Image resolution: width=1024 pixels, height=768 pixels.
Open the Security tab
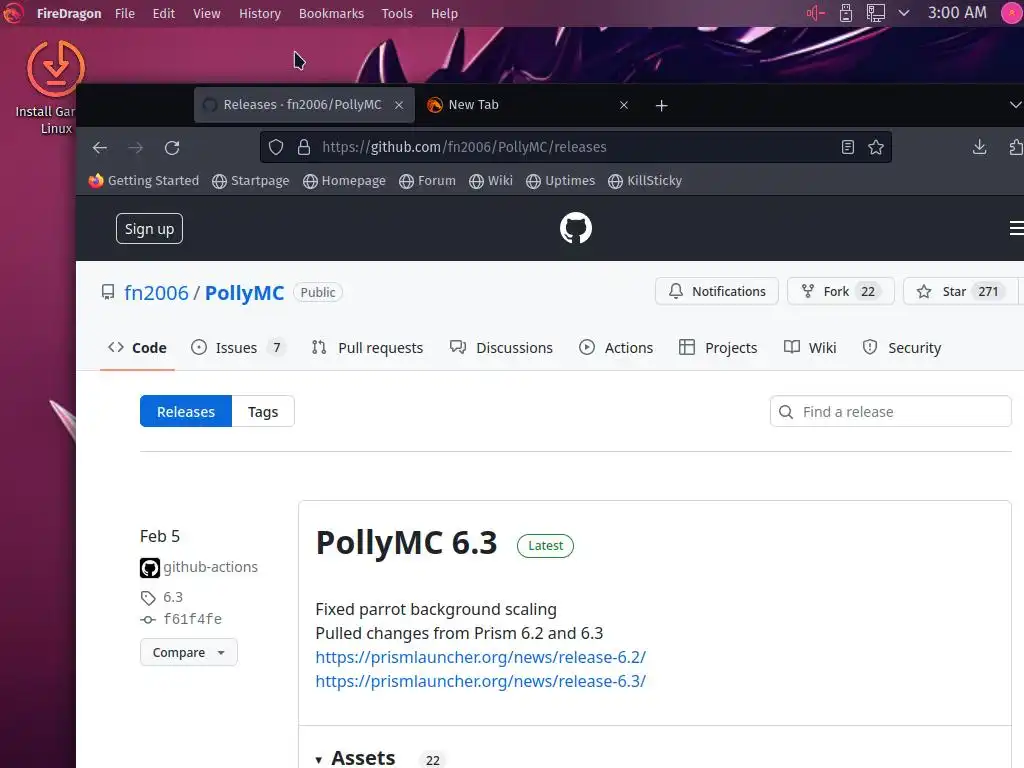[x=902, y=348]
